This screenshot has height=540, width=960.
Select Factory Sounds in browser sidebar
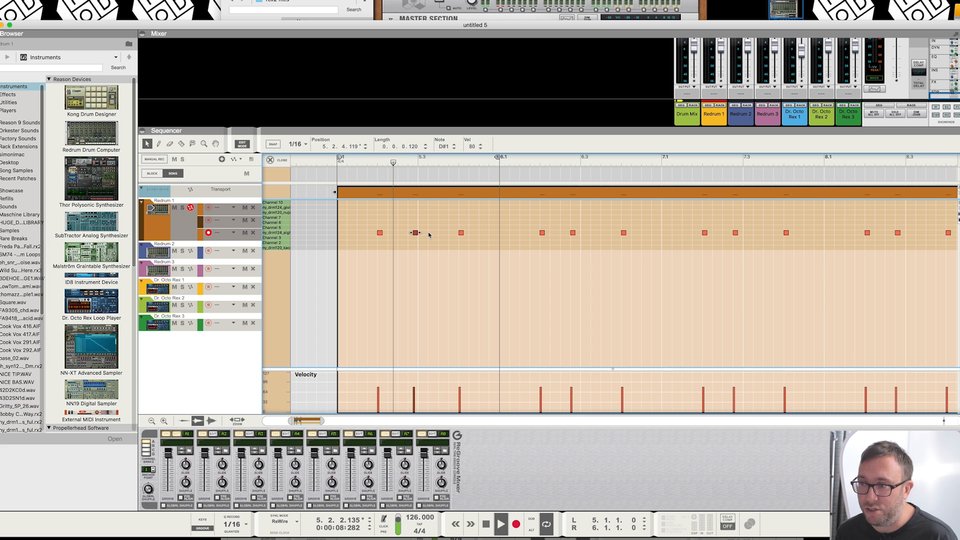[x=18, y=138]
